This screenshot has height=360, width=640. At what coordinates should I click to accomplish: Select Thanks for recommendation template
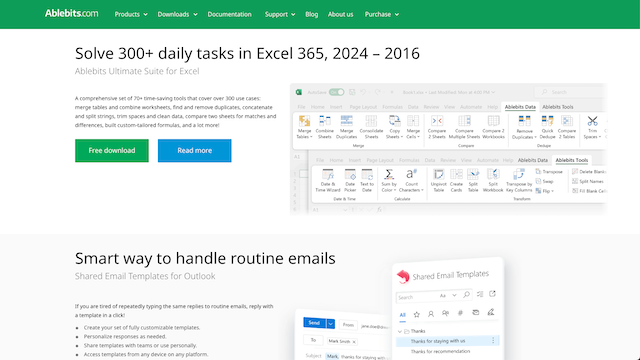point(440,351)
